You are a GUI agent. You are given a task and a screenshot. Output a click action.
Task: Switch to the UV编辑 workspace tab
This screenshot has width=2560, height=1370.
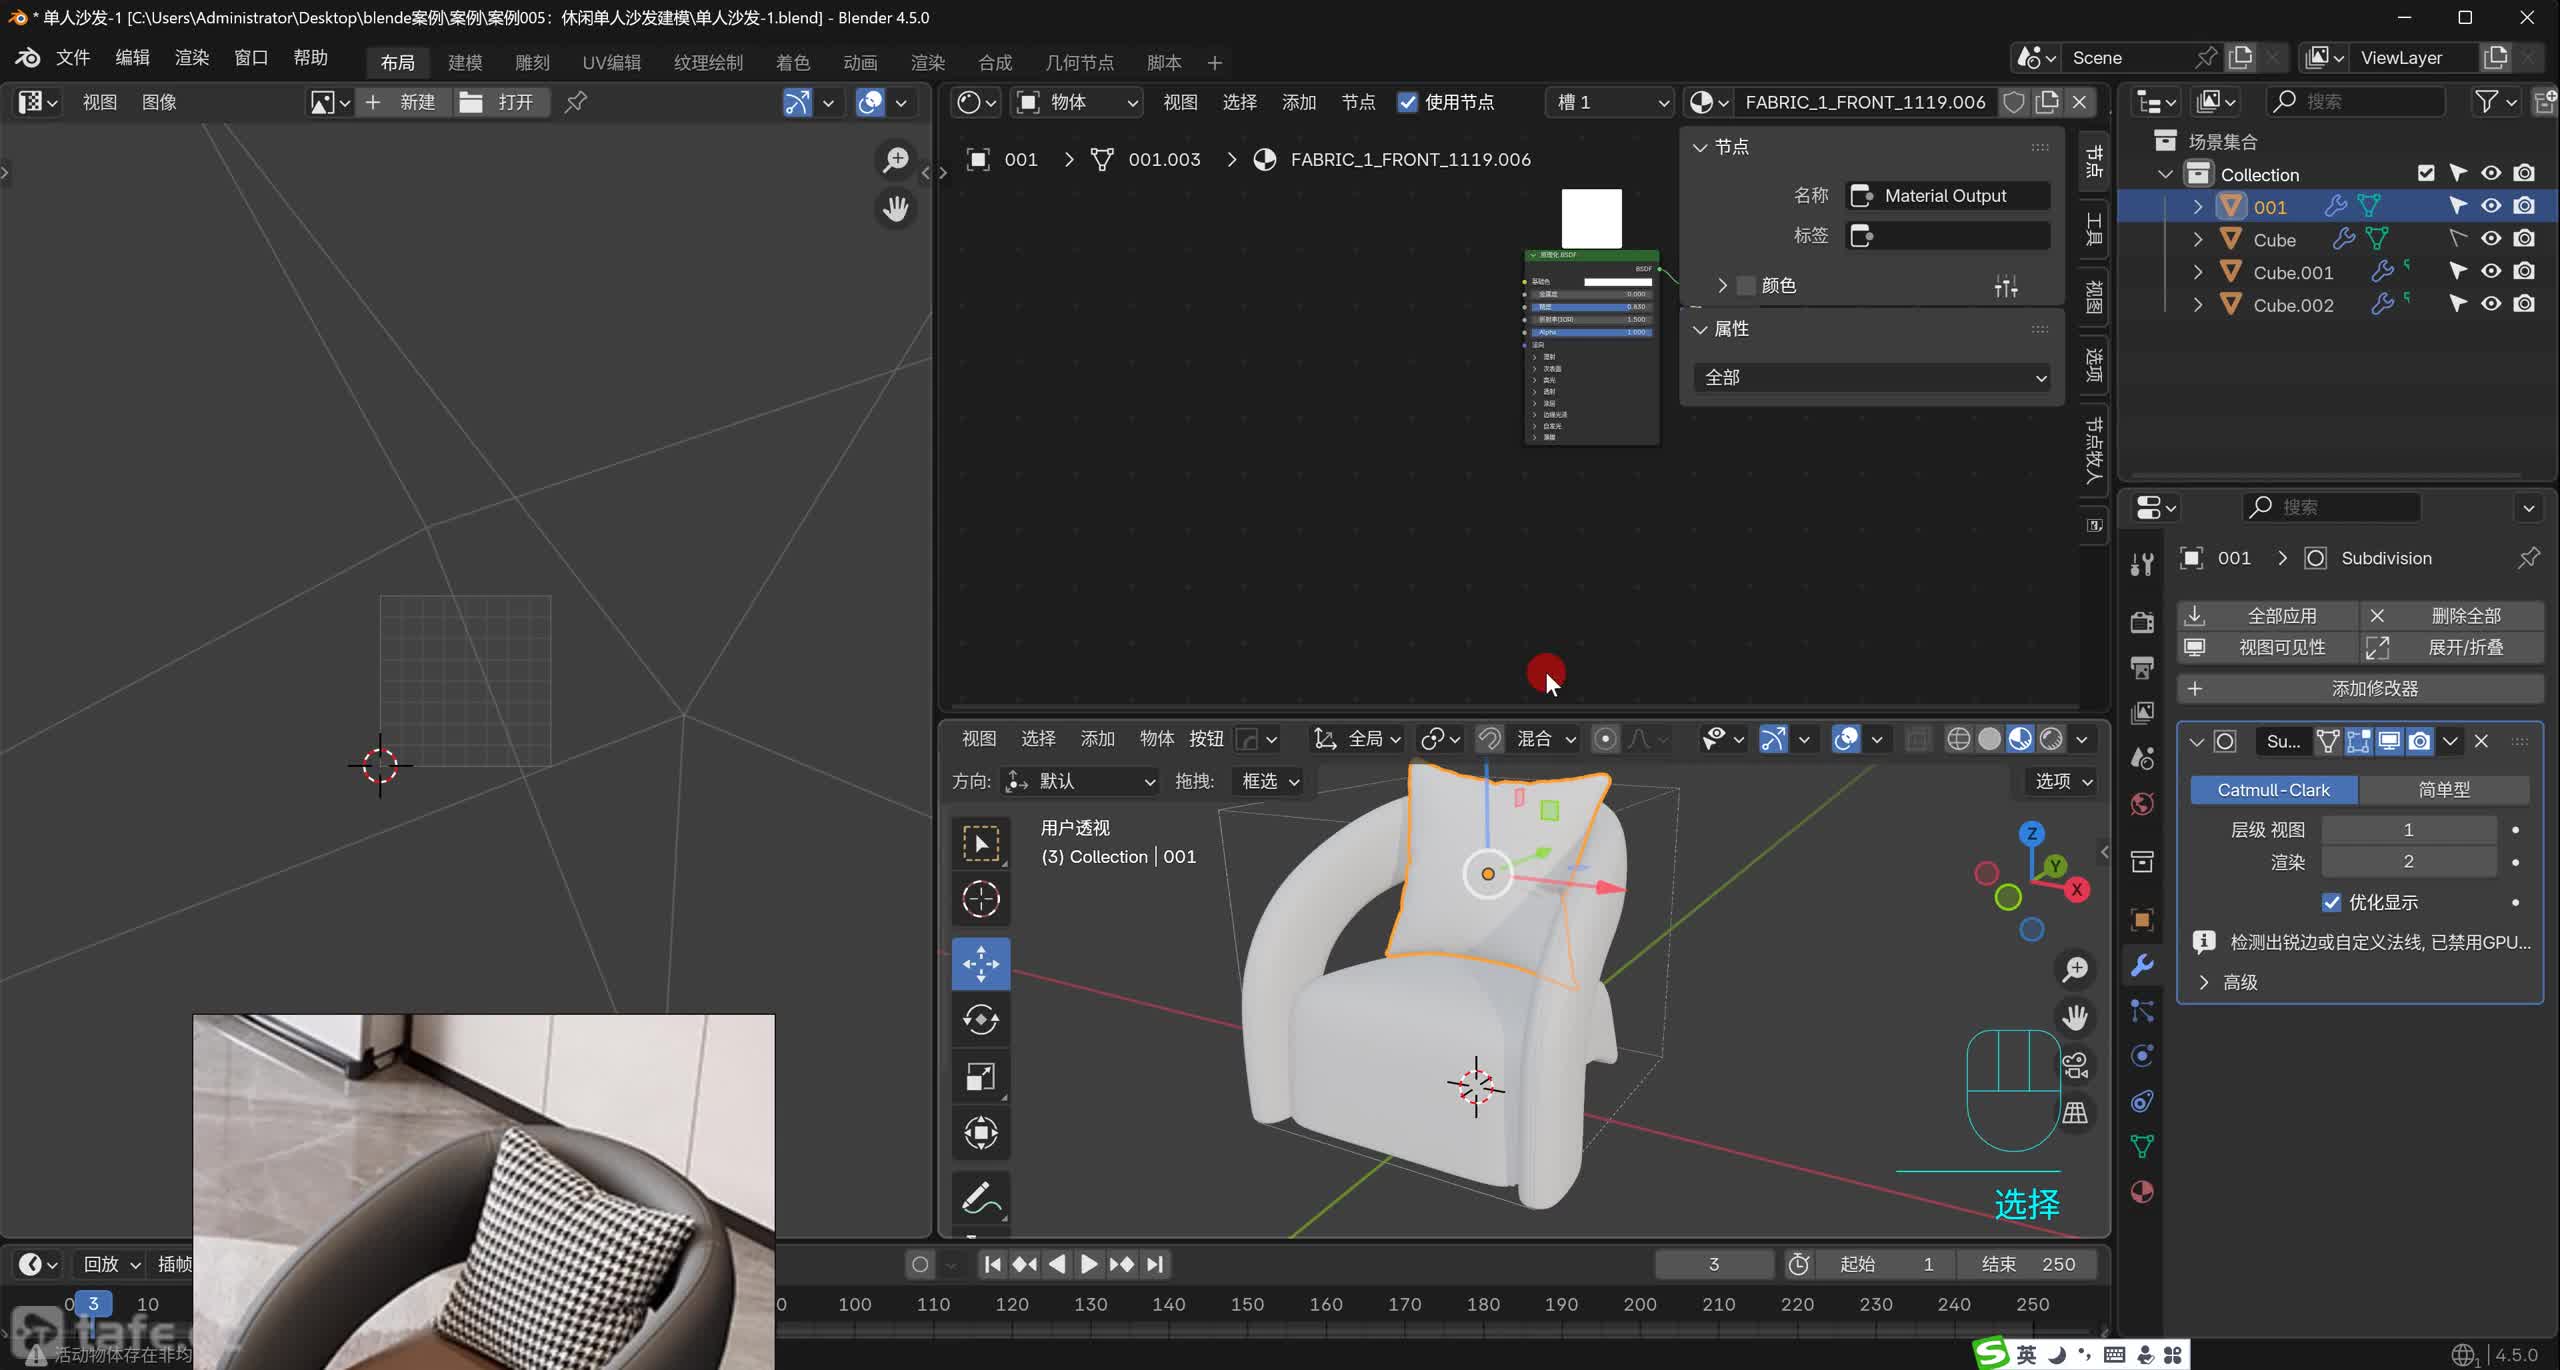611,62
